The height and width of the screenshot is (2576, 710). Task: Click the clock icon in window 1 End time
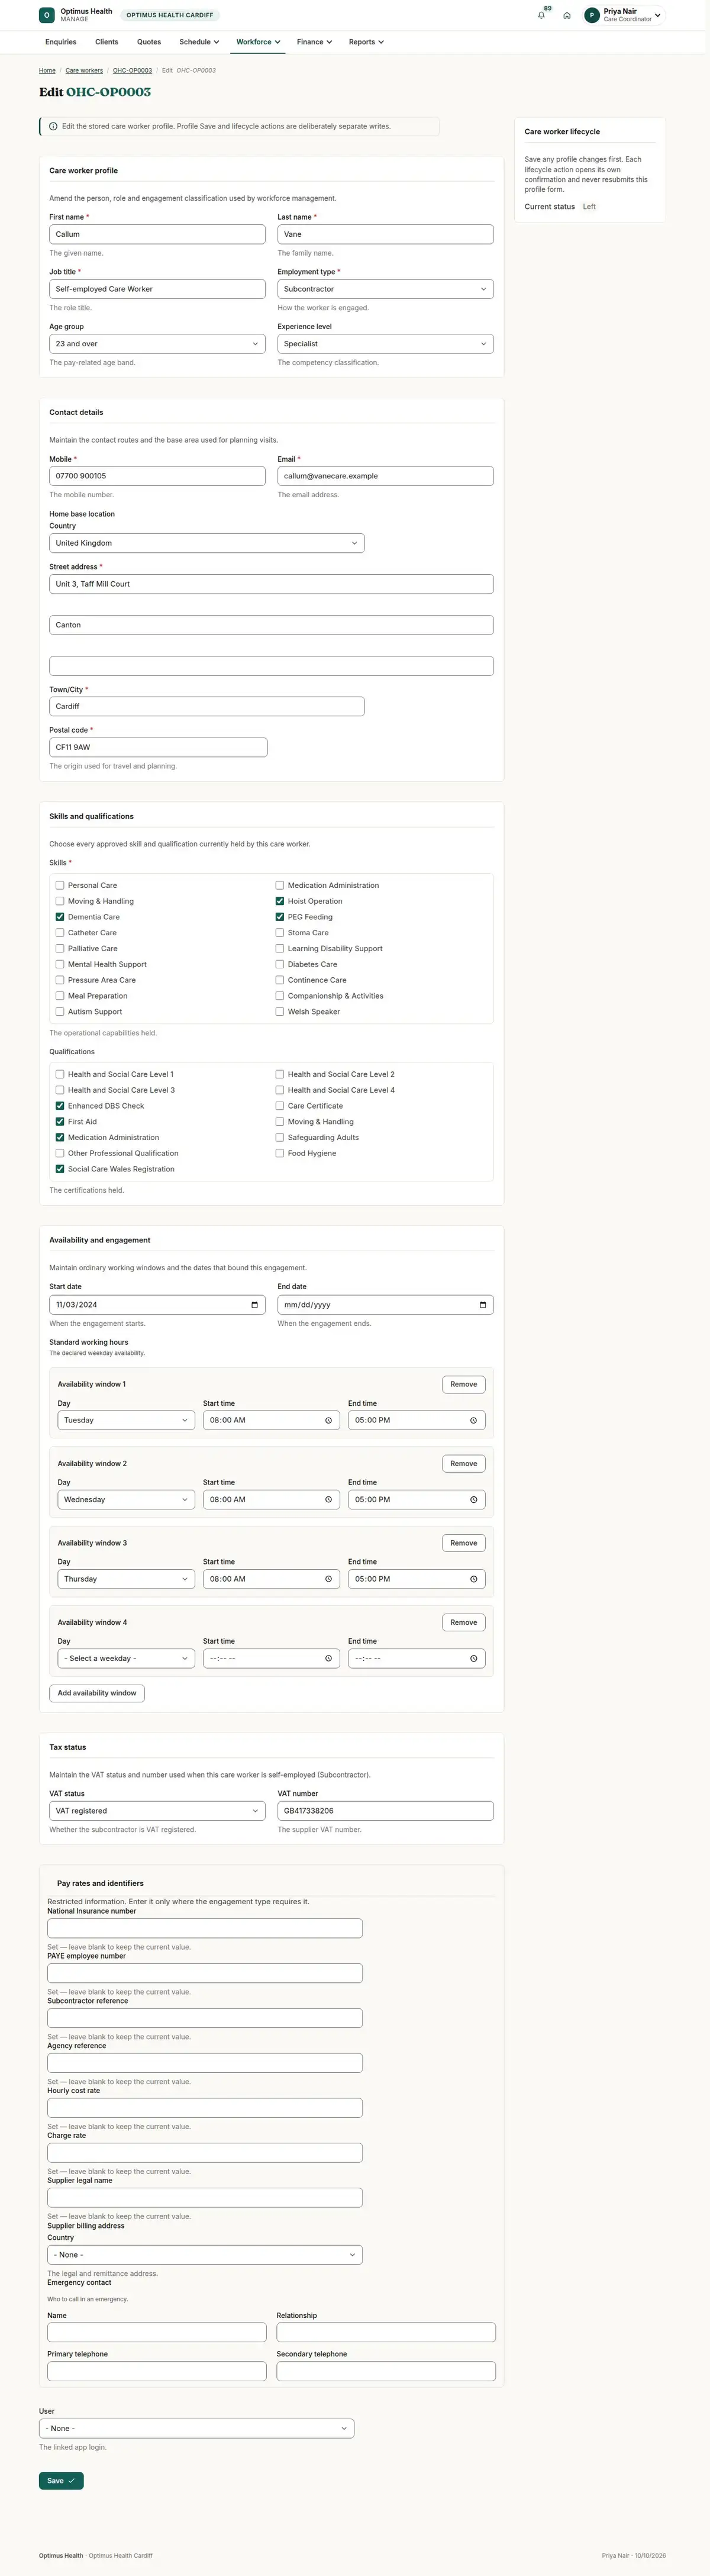[x=473, y=1420]
